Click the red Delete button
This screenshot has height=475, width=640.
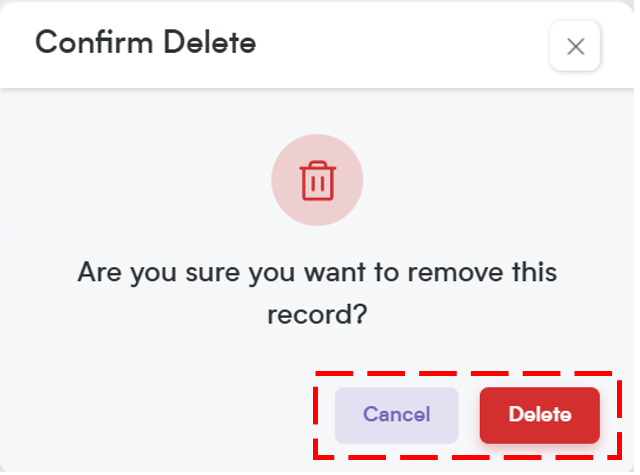tap(539, 415)
